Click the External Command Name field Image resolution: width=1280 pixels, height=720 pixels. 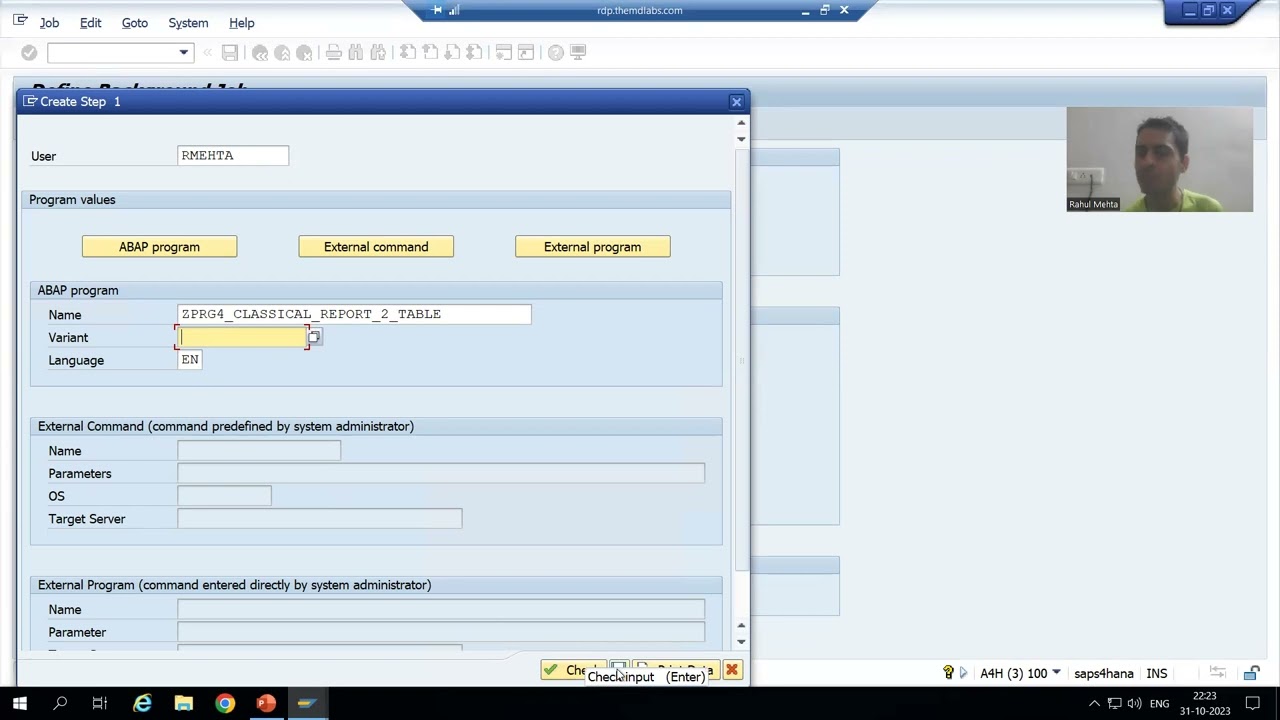[x=259, y=451]
